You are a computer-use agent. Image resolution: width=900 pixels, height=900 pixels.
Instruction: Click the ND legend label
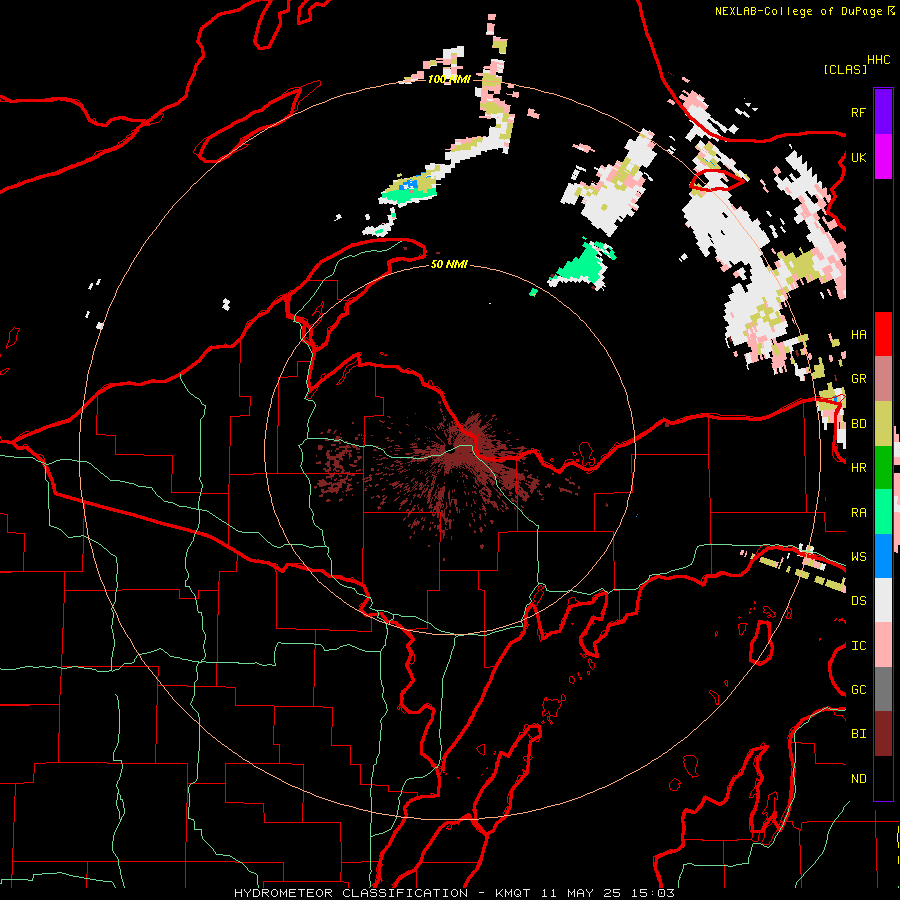pos(858,779)
